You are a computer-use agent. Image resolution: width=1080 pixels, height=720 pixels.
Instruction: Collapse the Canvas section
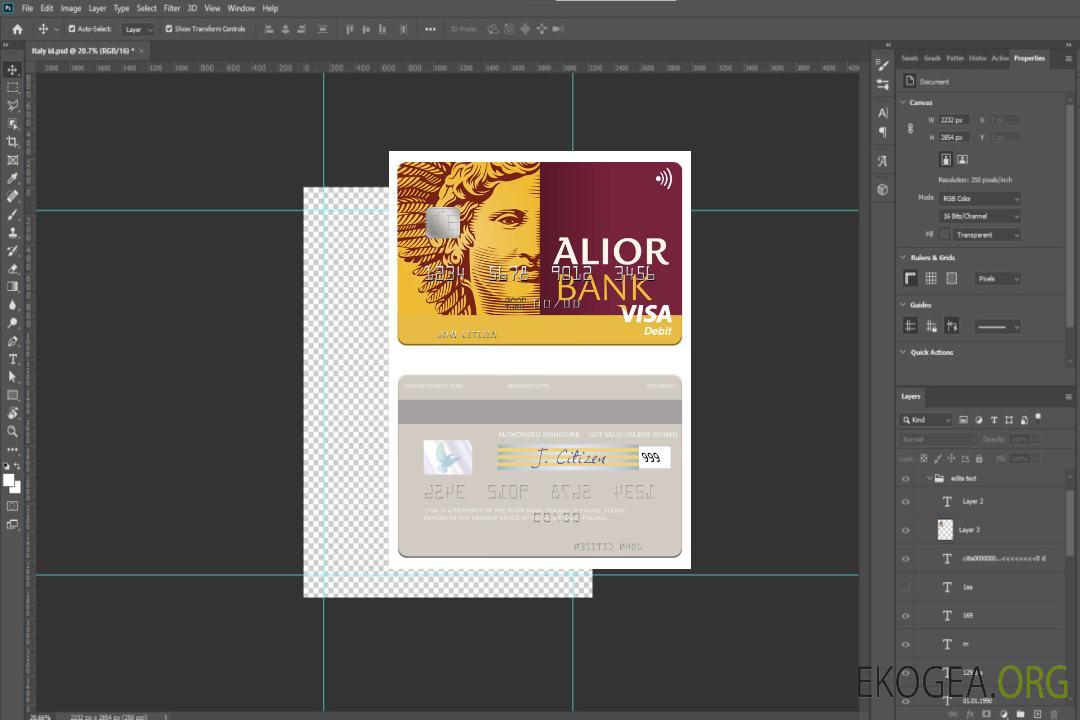pyautogui.click(x=903, y=103)
